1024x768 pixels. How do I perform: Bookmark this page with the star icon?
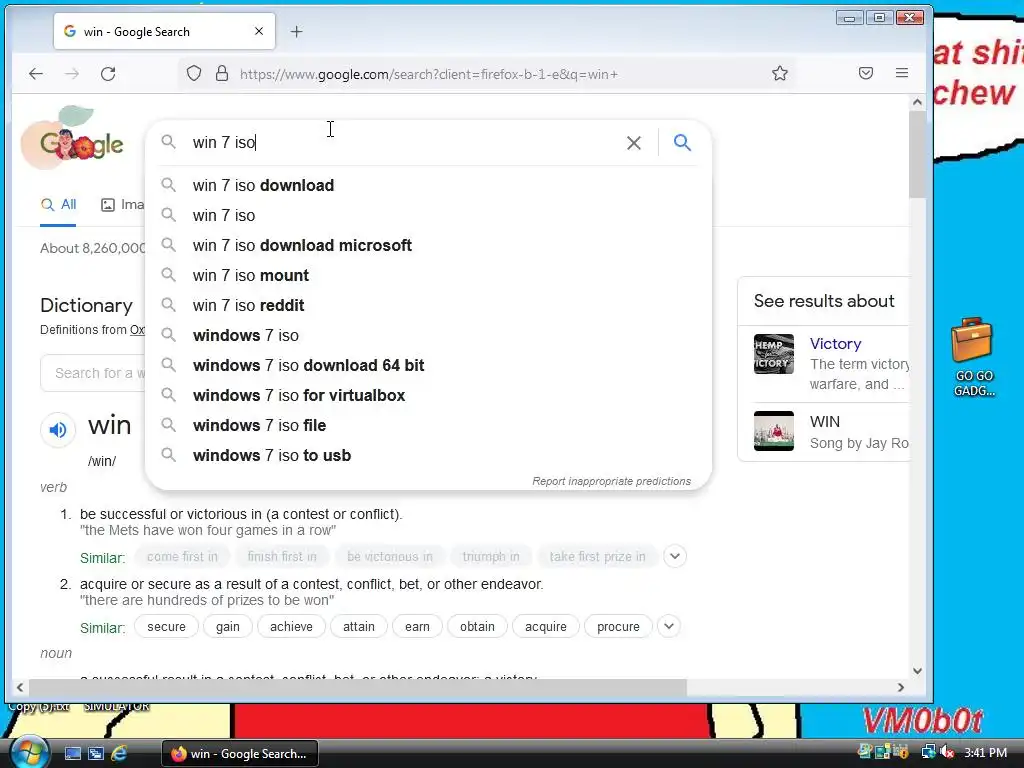(780, 73)
